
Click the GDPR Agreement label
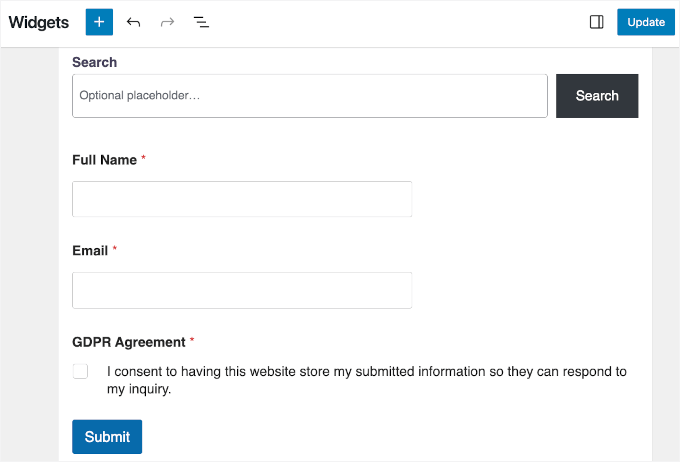click(x=129, y=342)
